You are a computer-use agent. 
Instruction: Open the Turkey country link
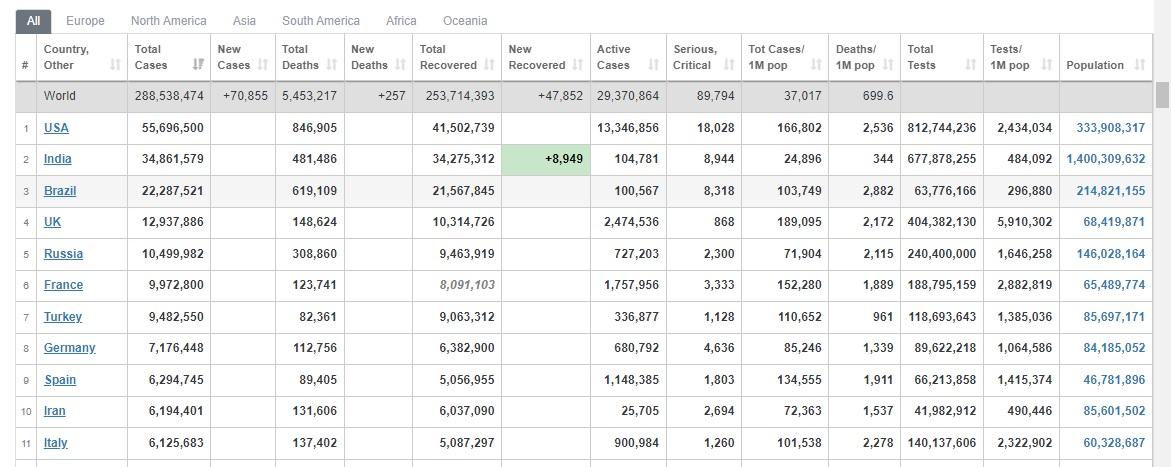point(63,317)
